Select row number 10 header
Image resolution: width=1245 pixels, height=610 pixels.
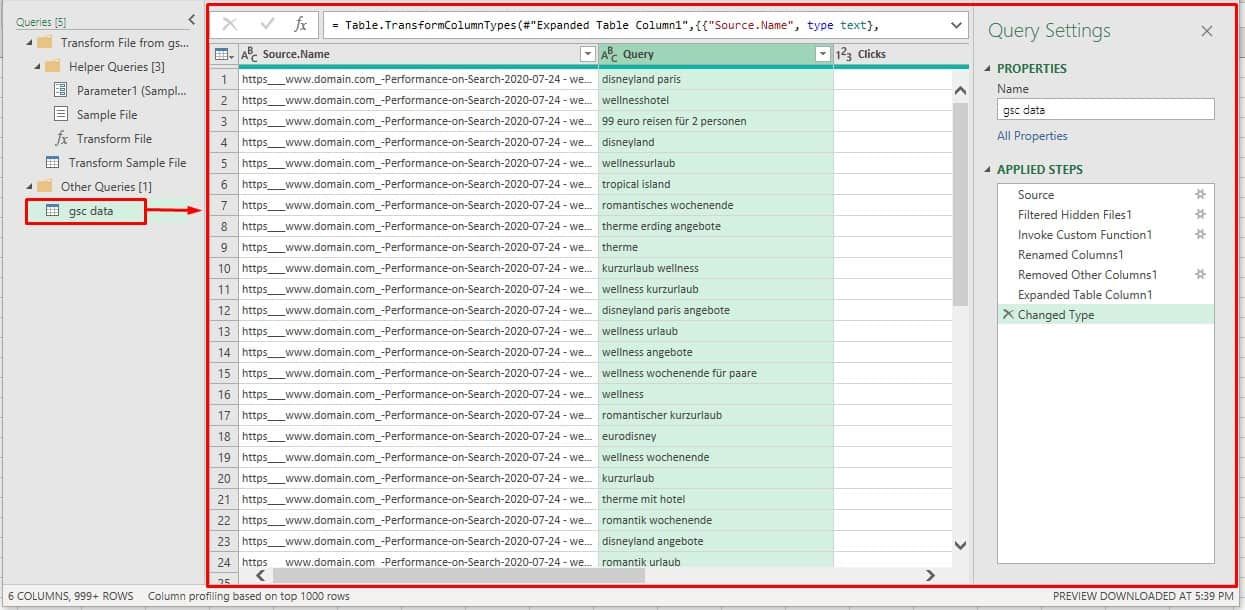point(224,268)
